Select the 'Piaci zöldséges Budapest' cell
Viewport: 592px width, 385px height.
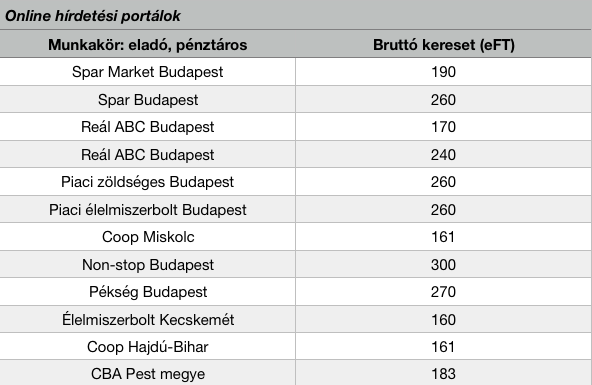pyautogui.click(x=148, y=182)
